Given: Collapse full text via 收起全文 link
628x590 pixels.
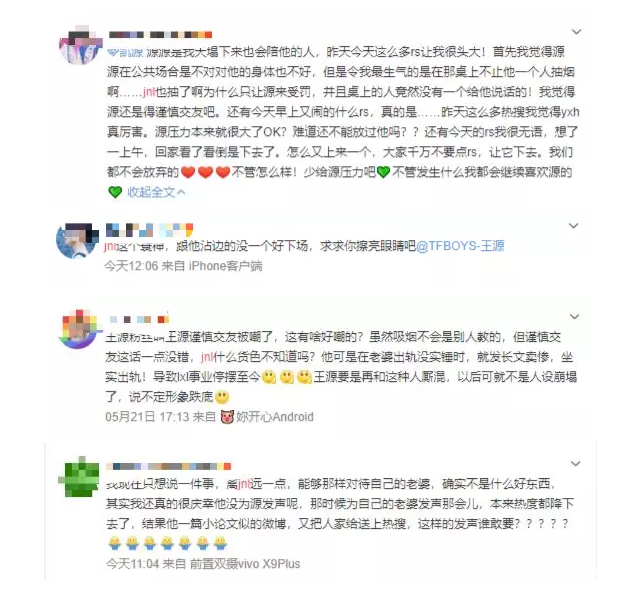Looking at the screenshot, I should pos(156,192).
